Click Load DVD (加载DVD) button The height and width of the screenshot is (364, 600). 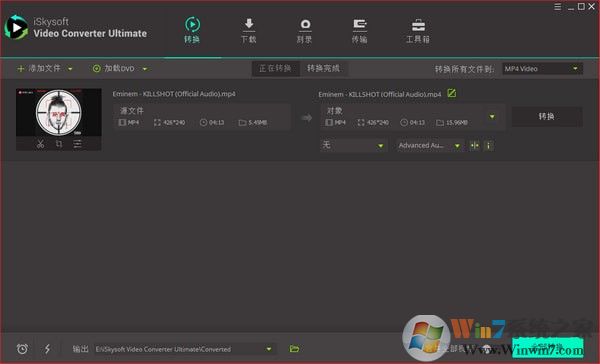click(114, 69)
